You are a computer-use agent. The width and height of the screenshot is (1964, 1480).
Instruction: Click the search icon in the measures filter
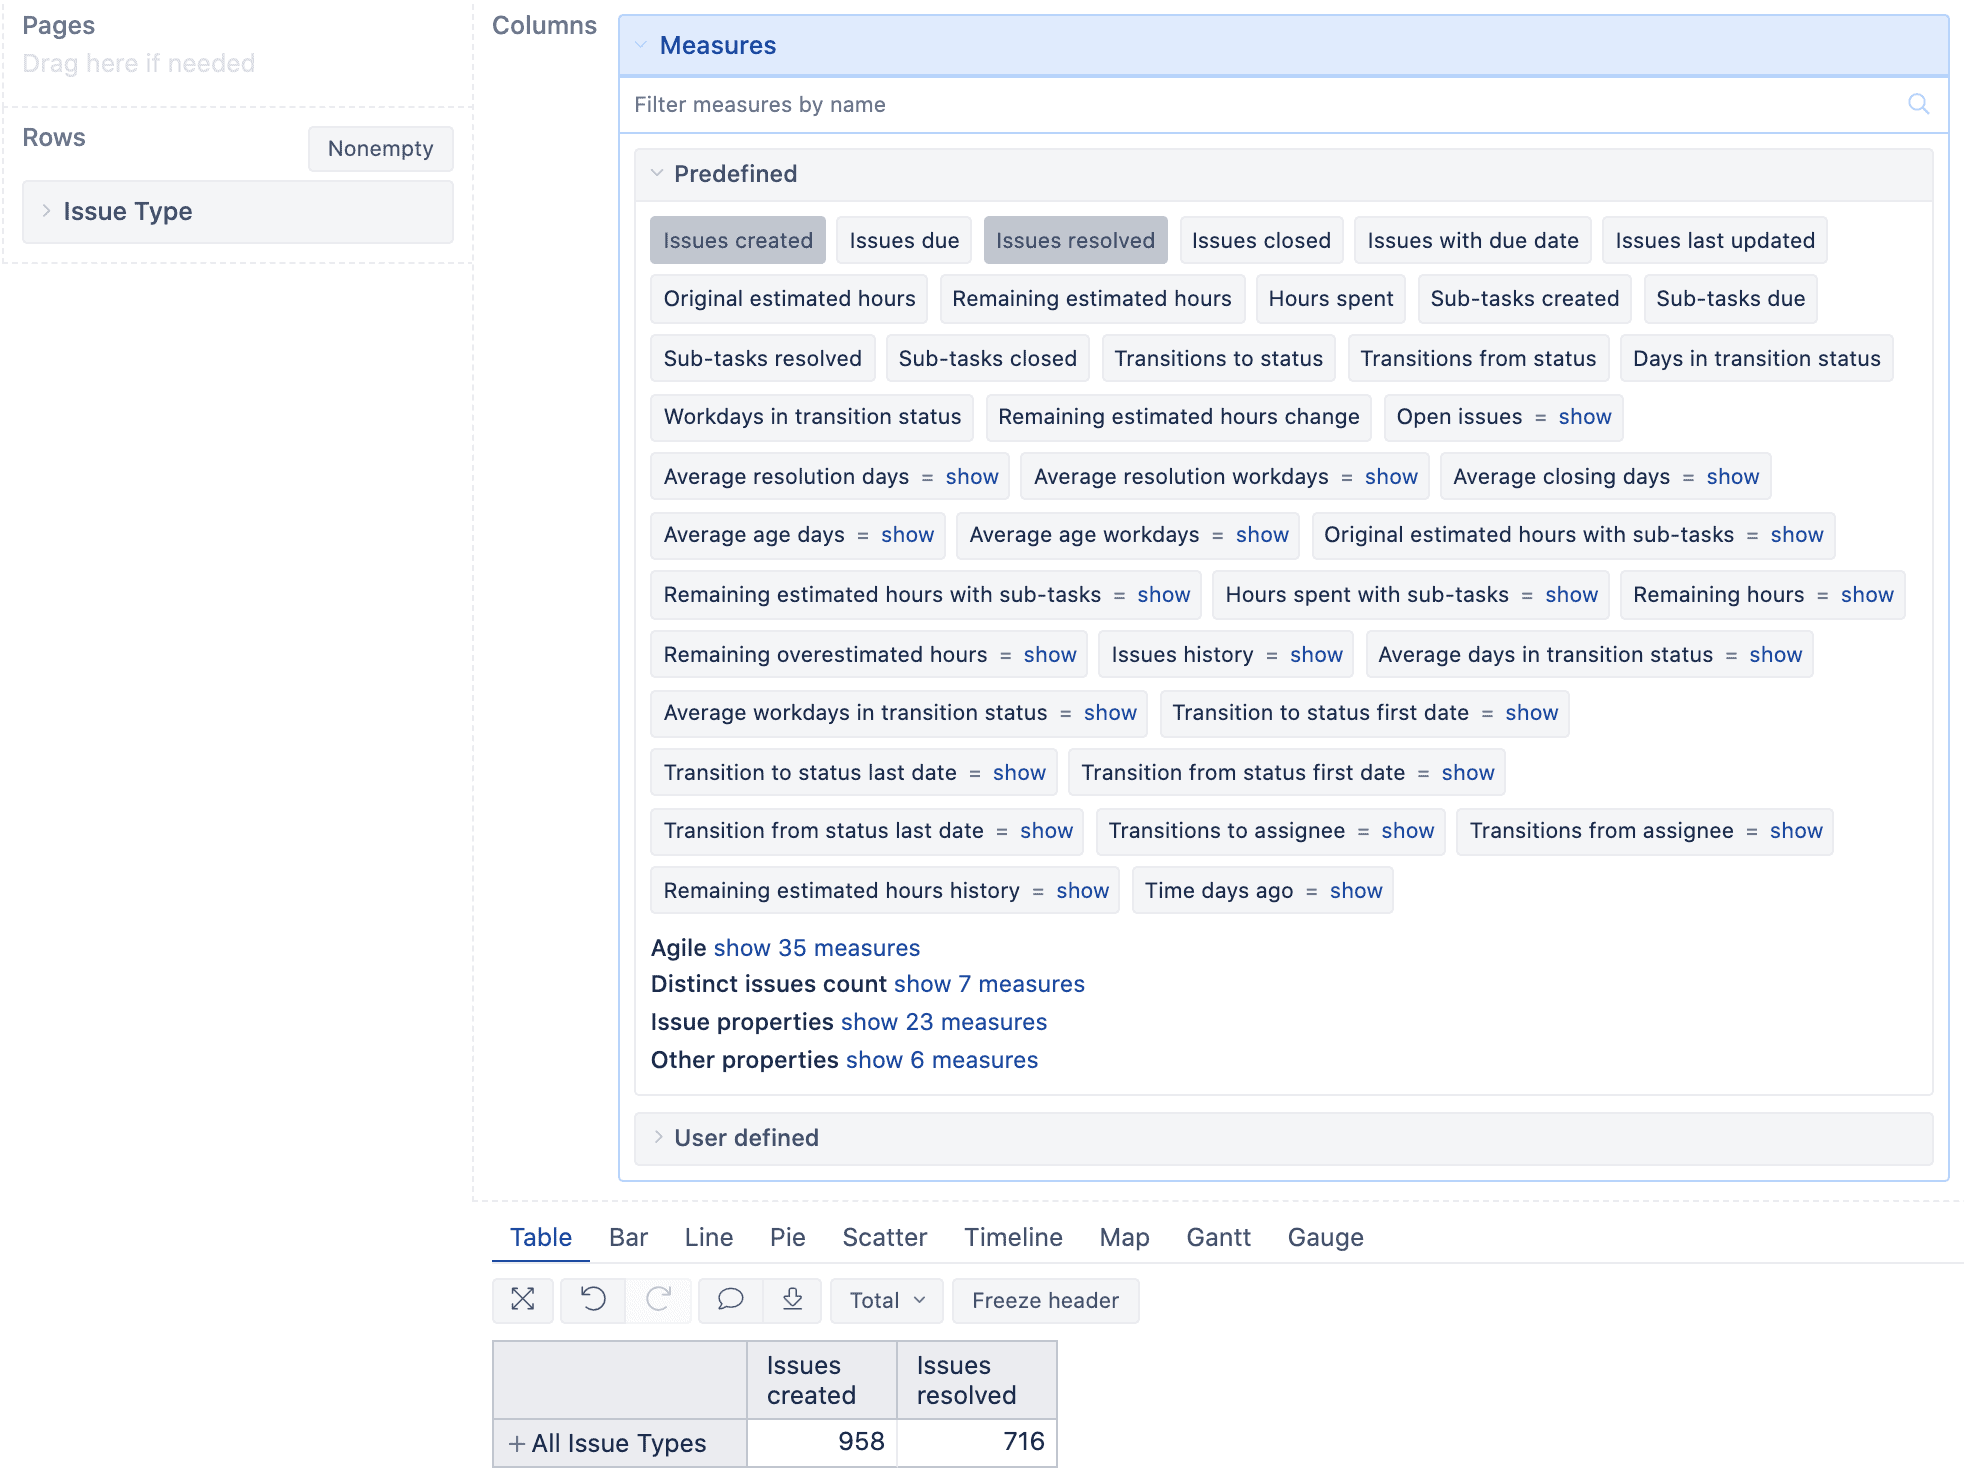point(1919,104)
